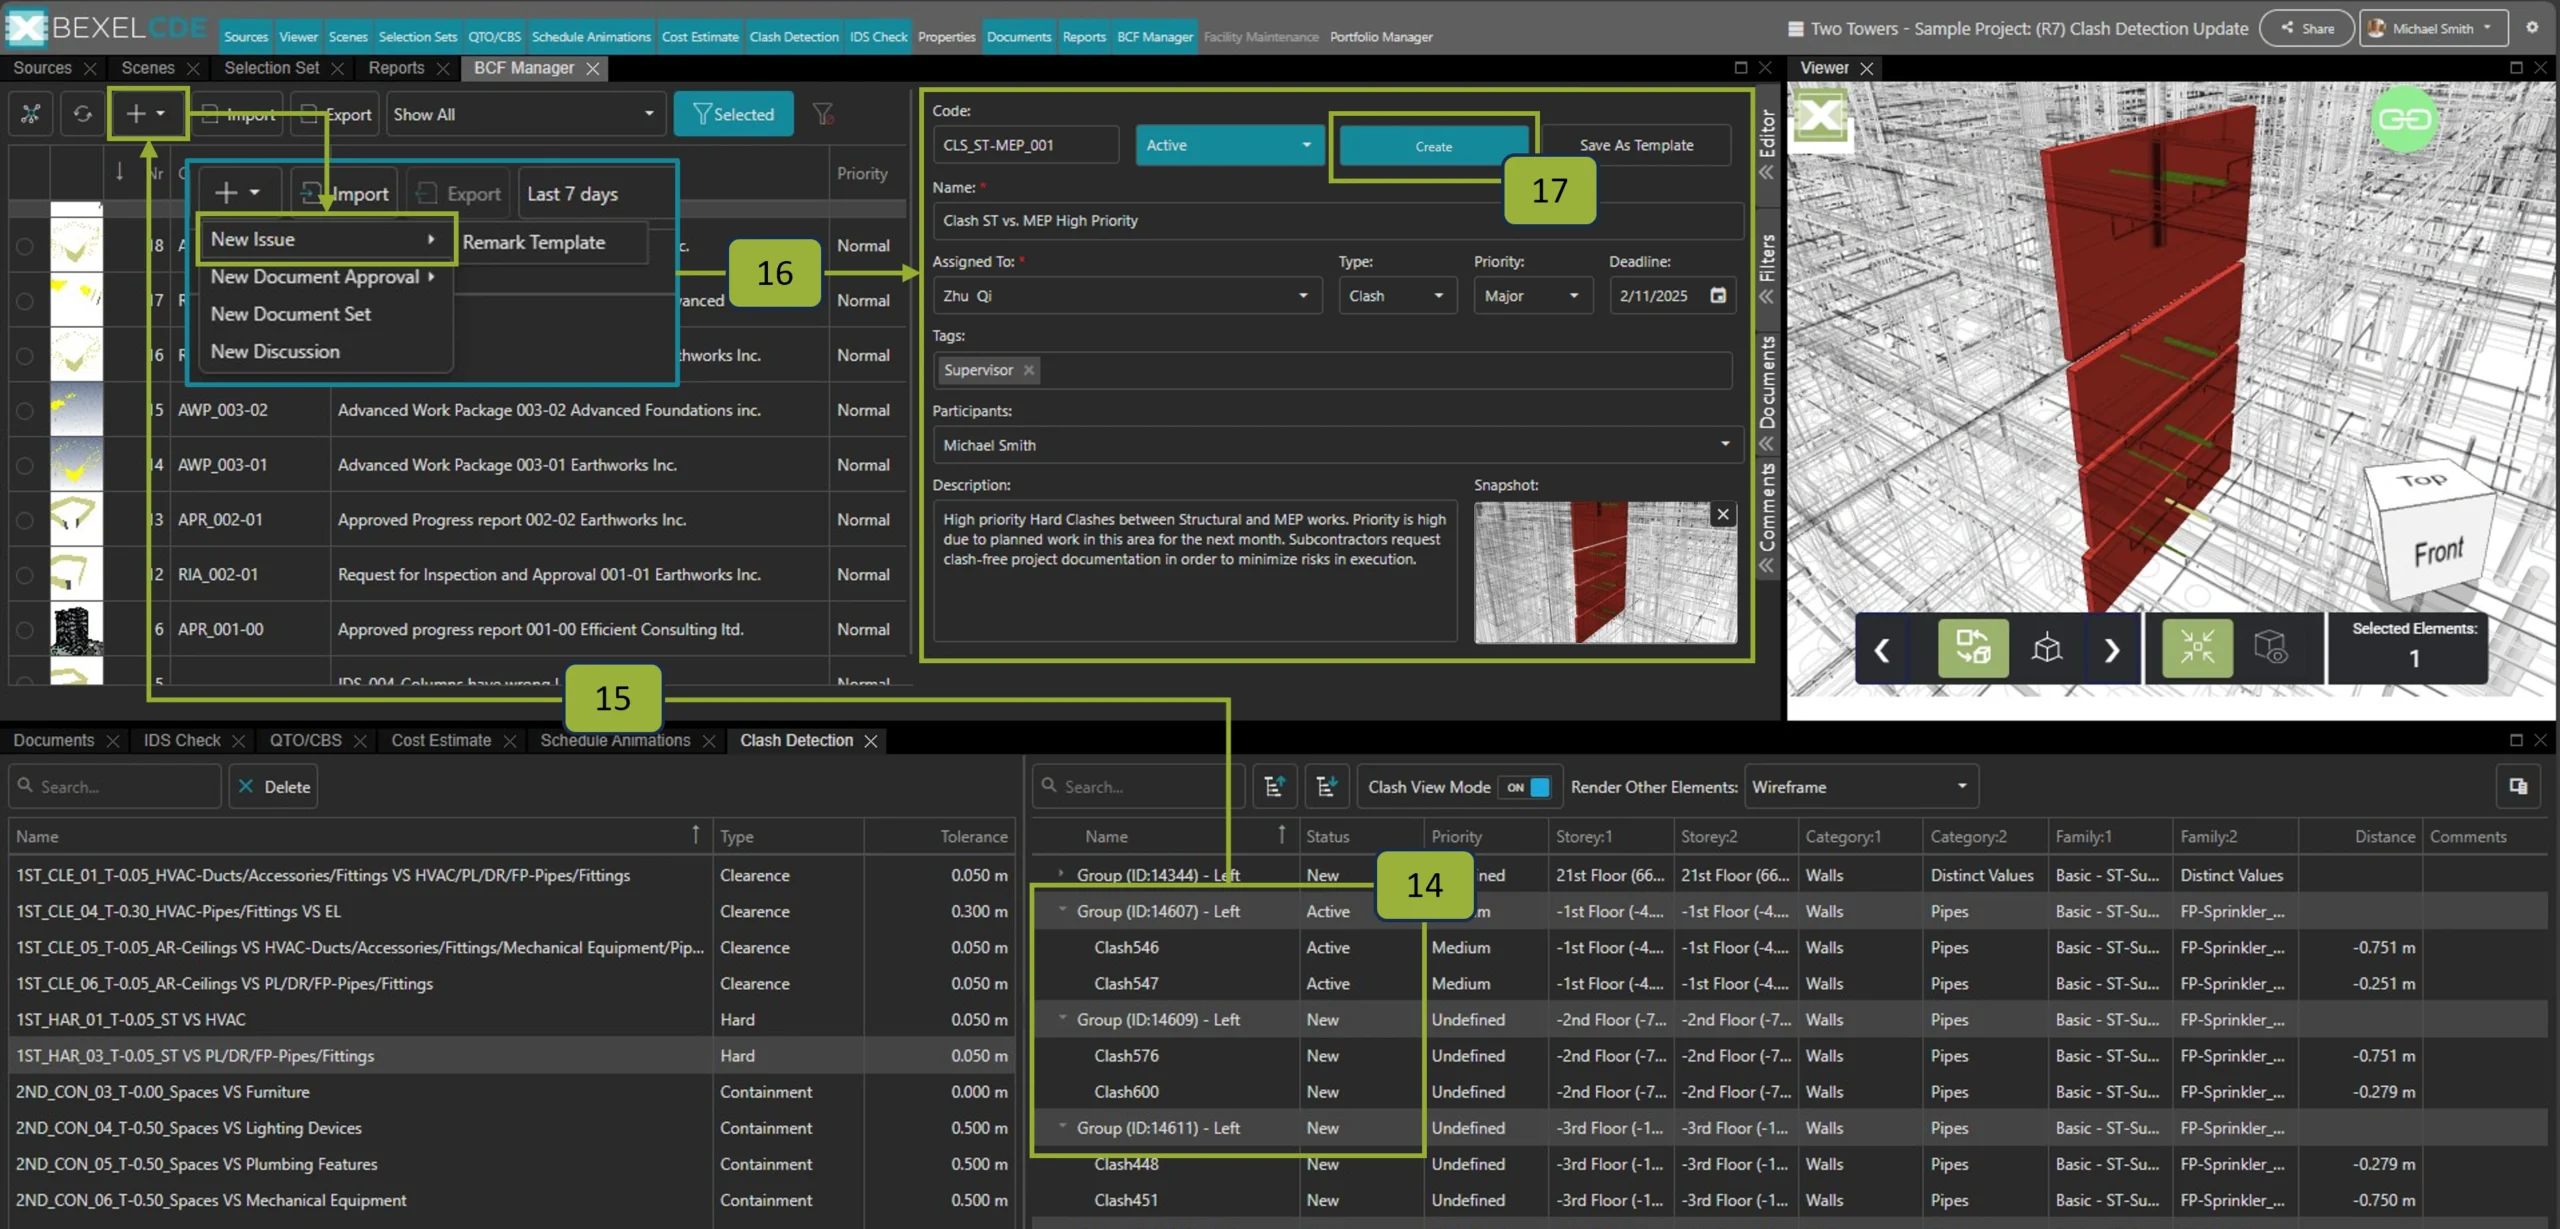Open Clash Detection in top menu bar
2560x1229 pixels.
794,37
